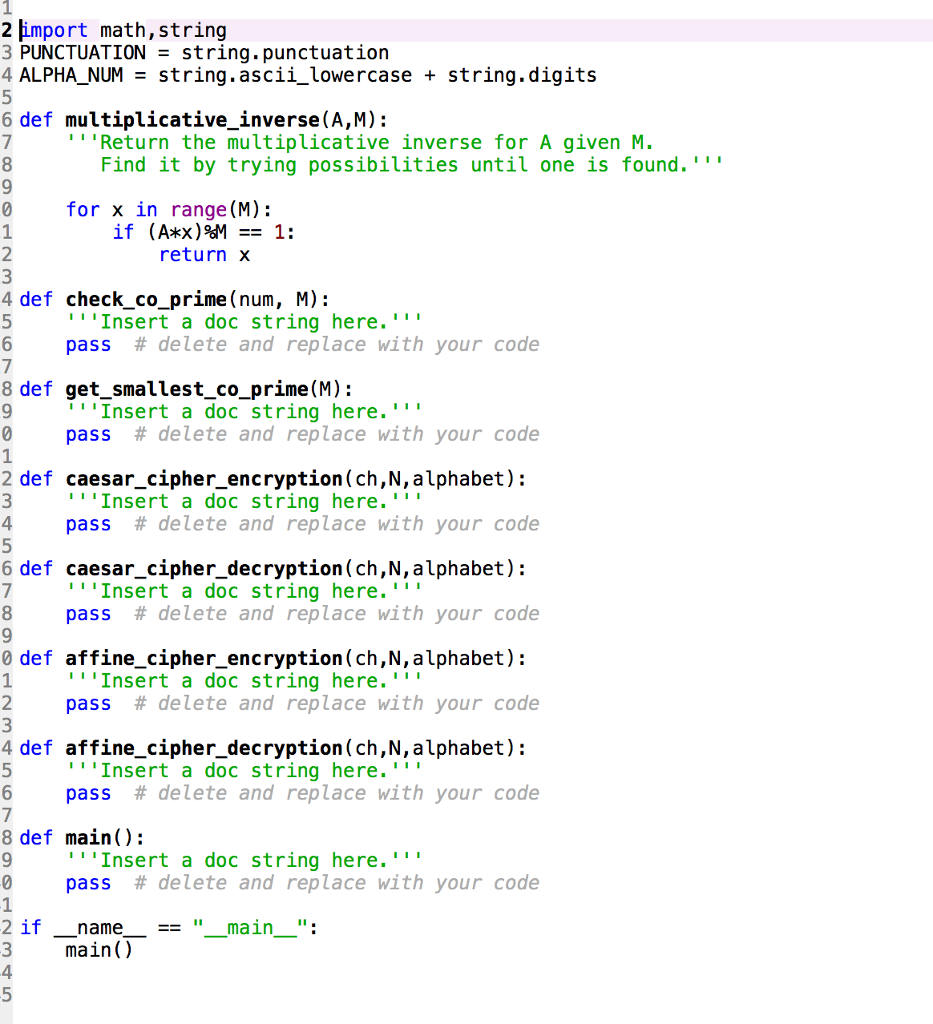Click the docstring inside affine_cipher_decryption
This screenshot has height=1024, width=933.
tap(244, 771)
